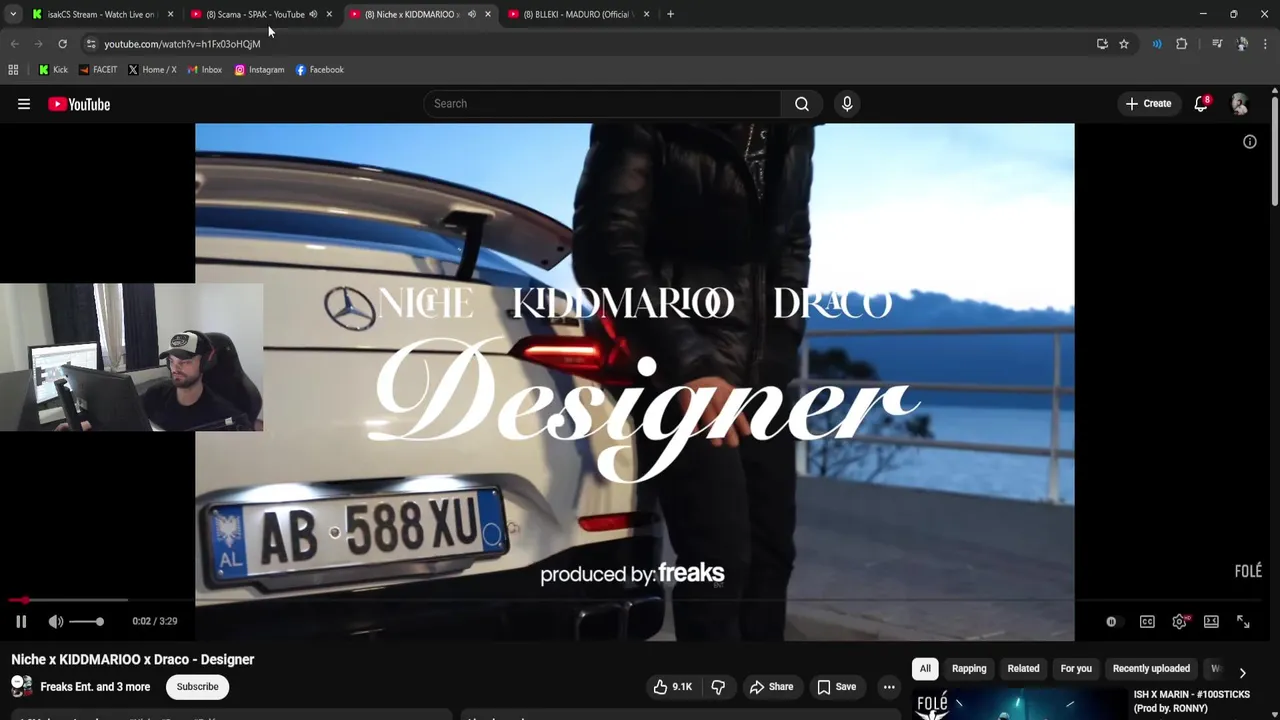Go to the YouTube home logo
The height and width of the screenshot is (720, 1280).
click(79, 104)
